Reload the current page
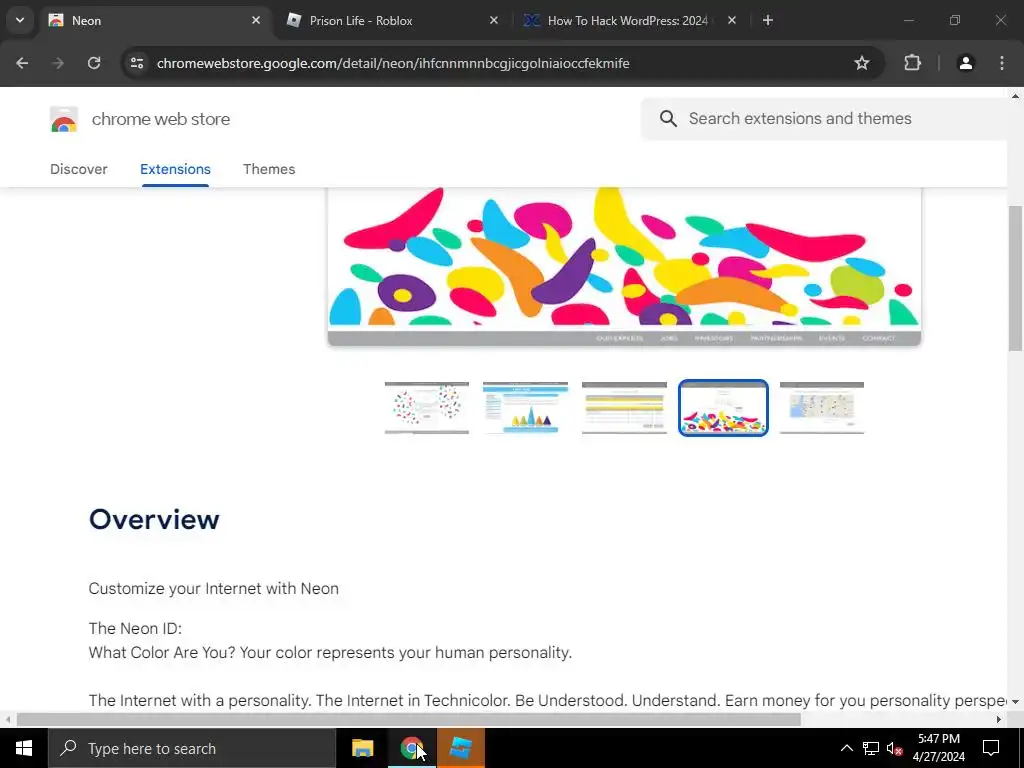1024x768 pixels. (94, 63)
